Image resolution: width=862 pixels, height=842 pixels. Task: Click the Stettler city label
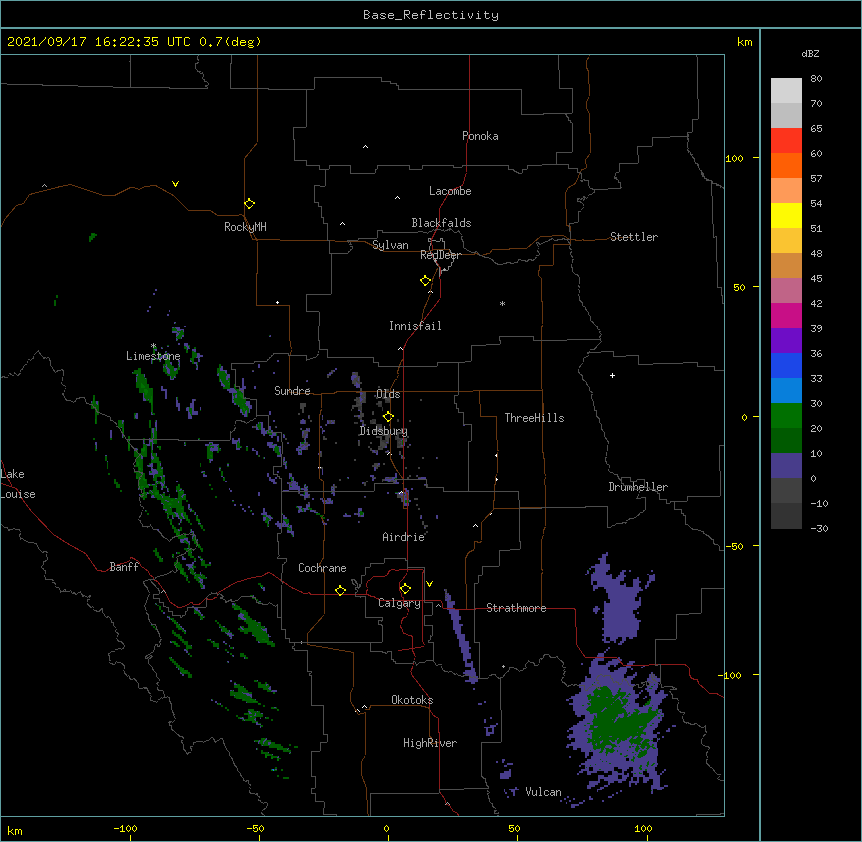coord(634,237)
